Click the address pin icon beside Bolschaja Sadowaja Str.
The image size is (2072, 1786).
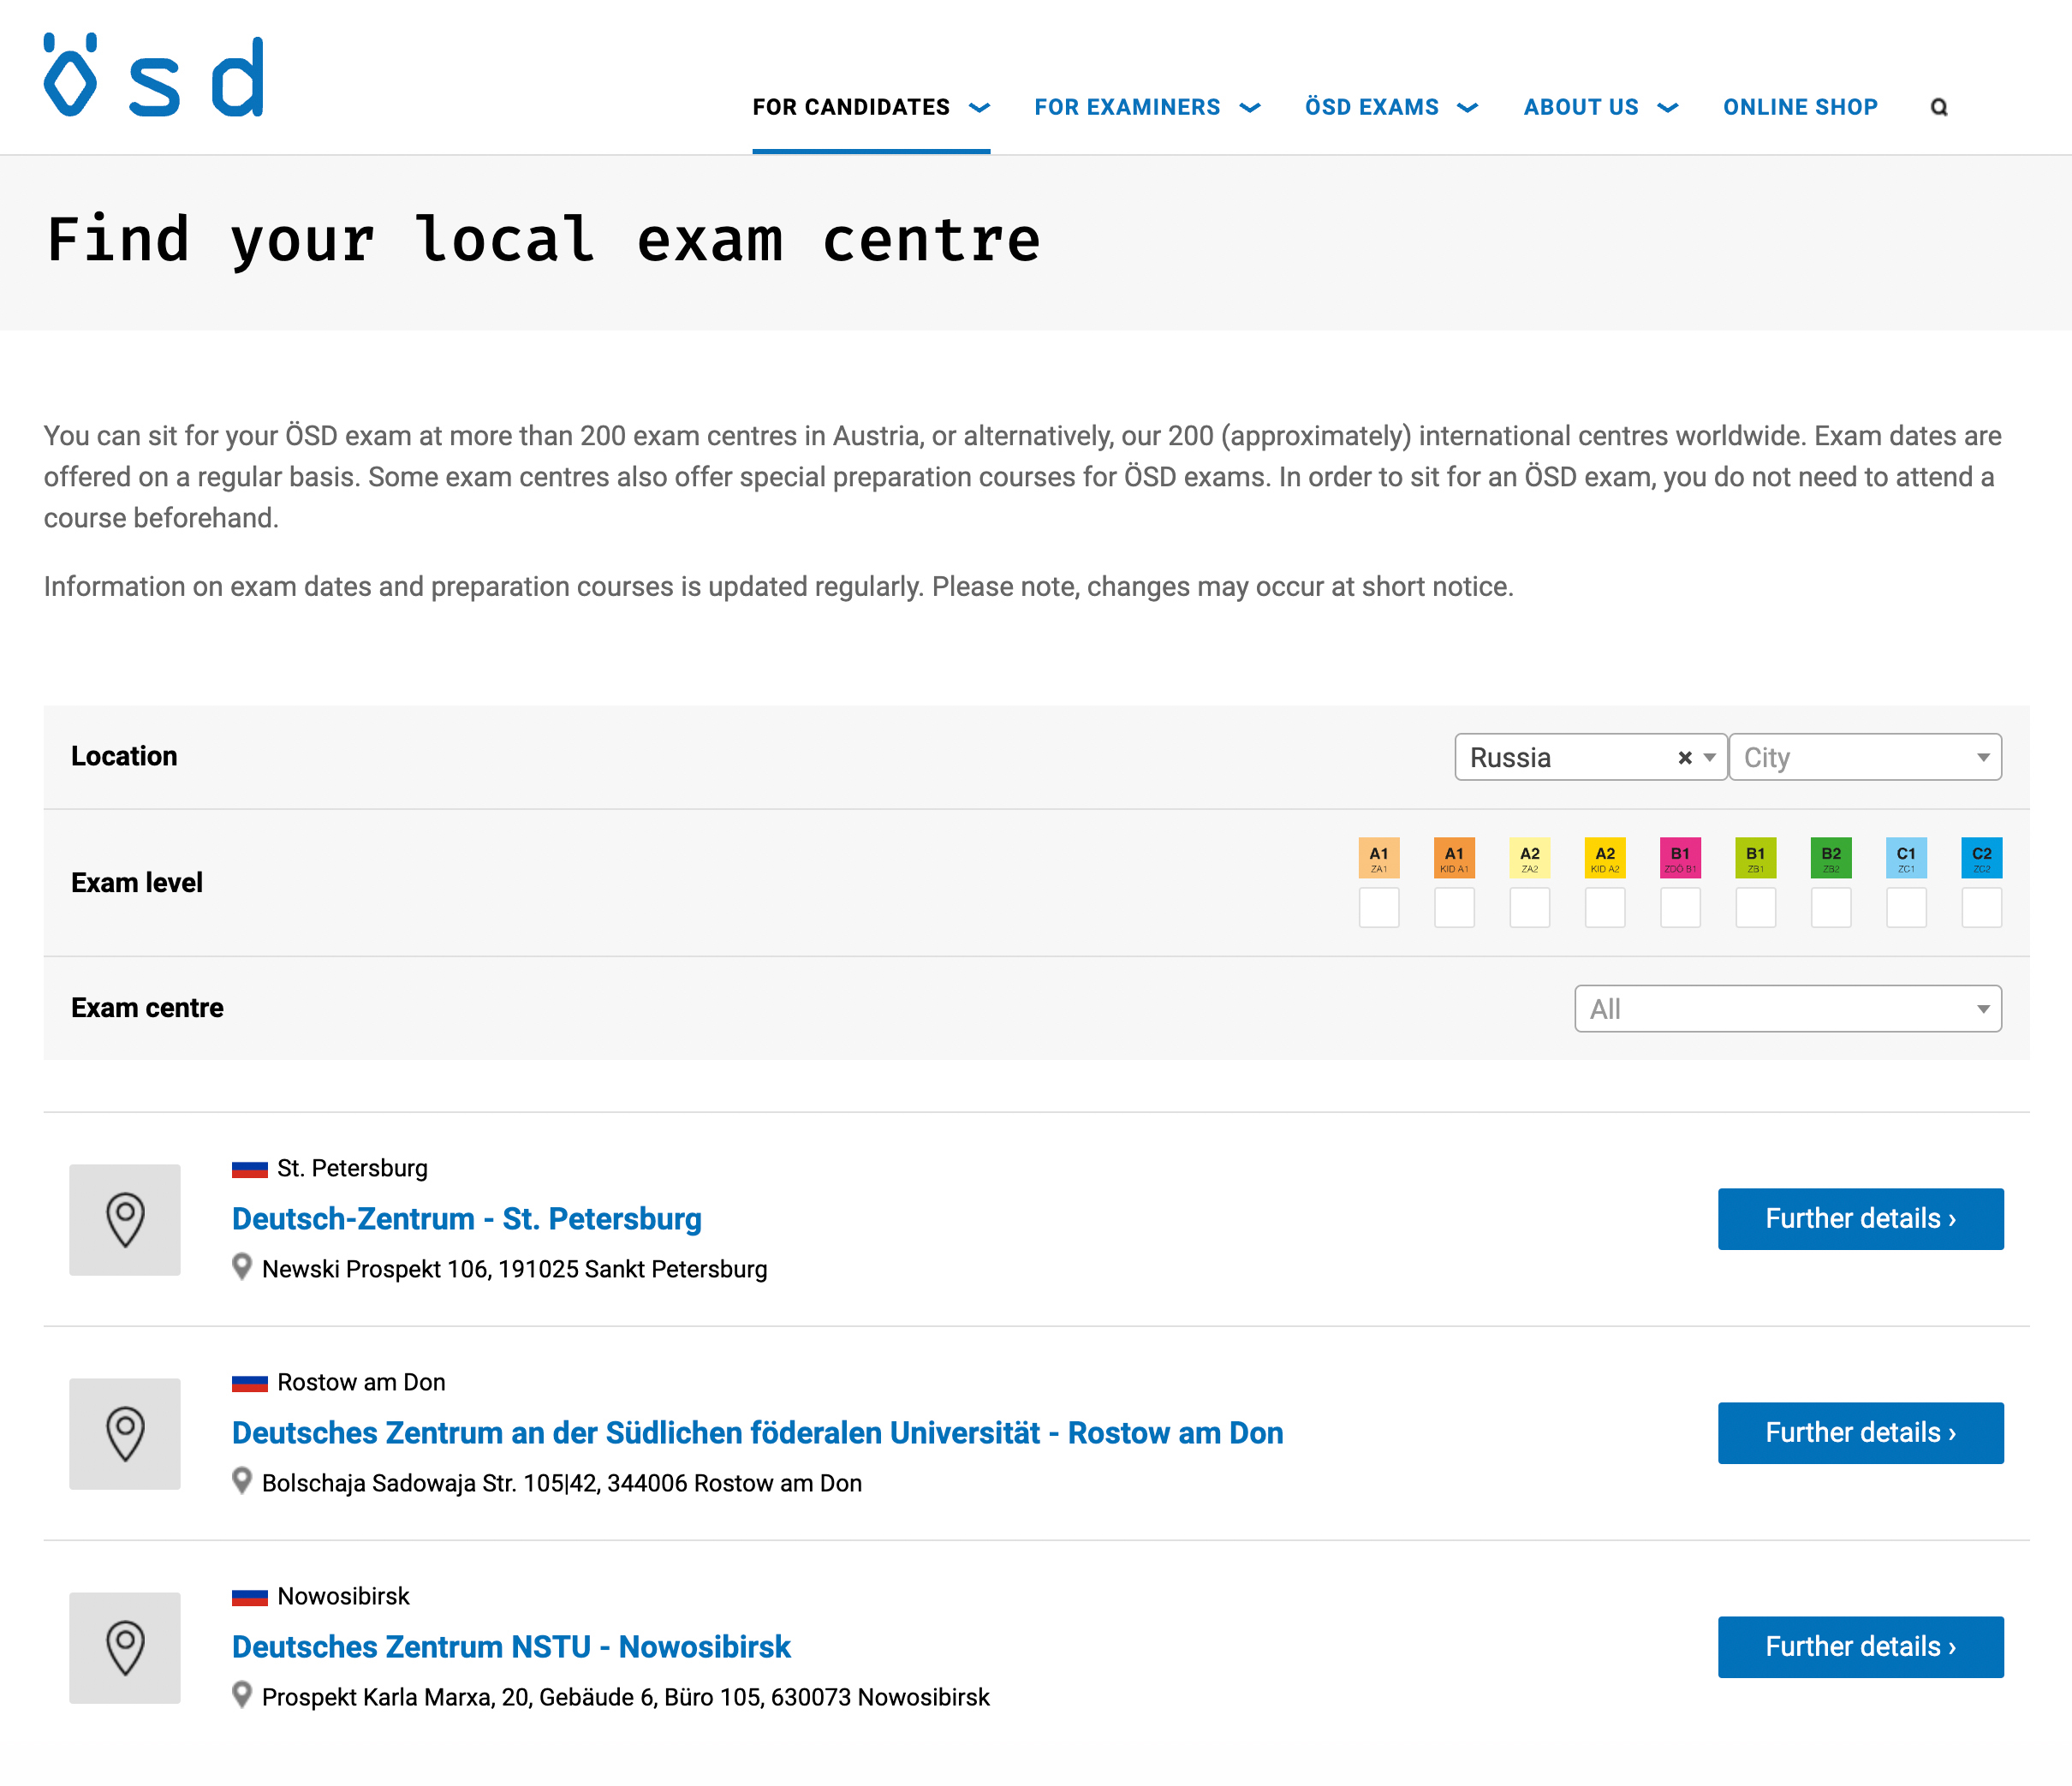pos(242,1481)
